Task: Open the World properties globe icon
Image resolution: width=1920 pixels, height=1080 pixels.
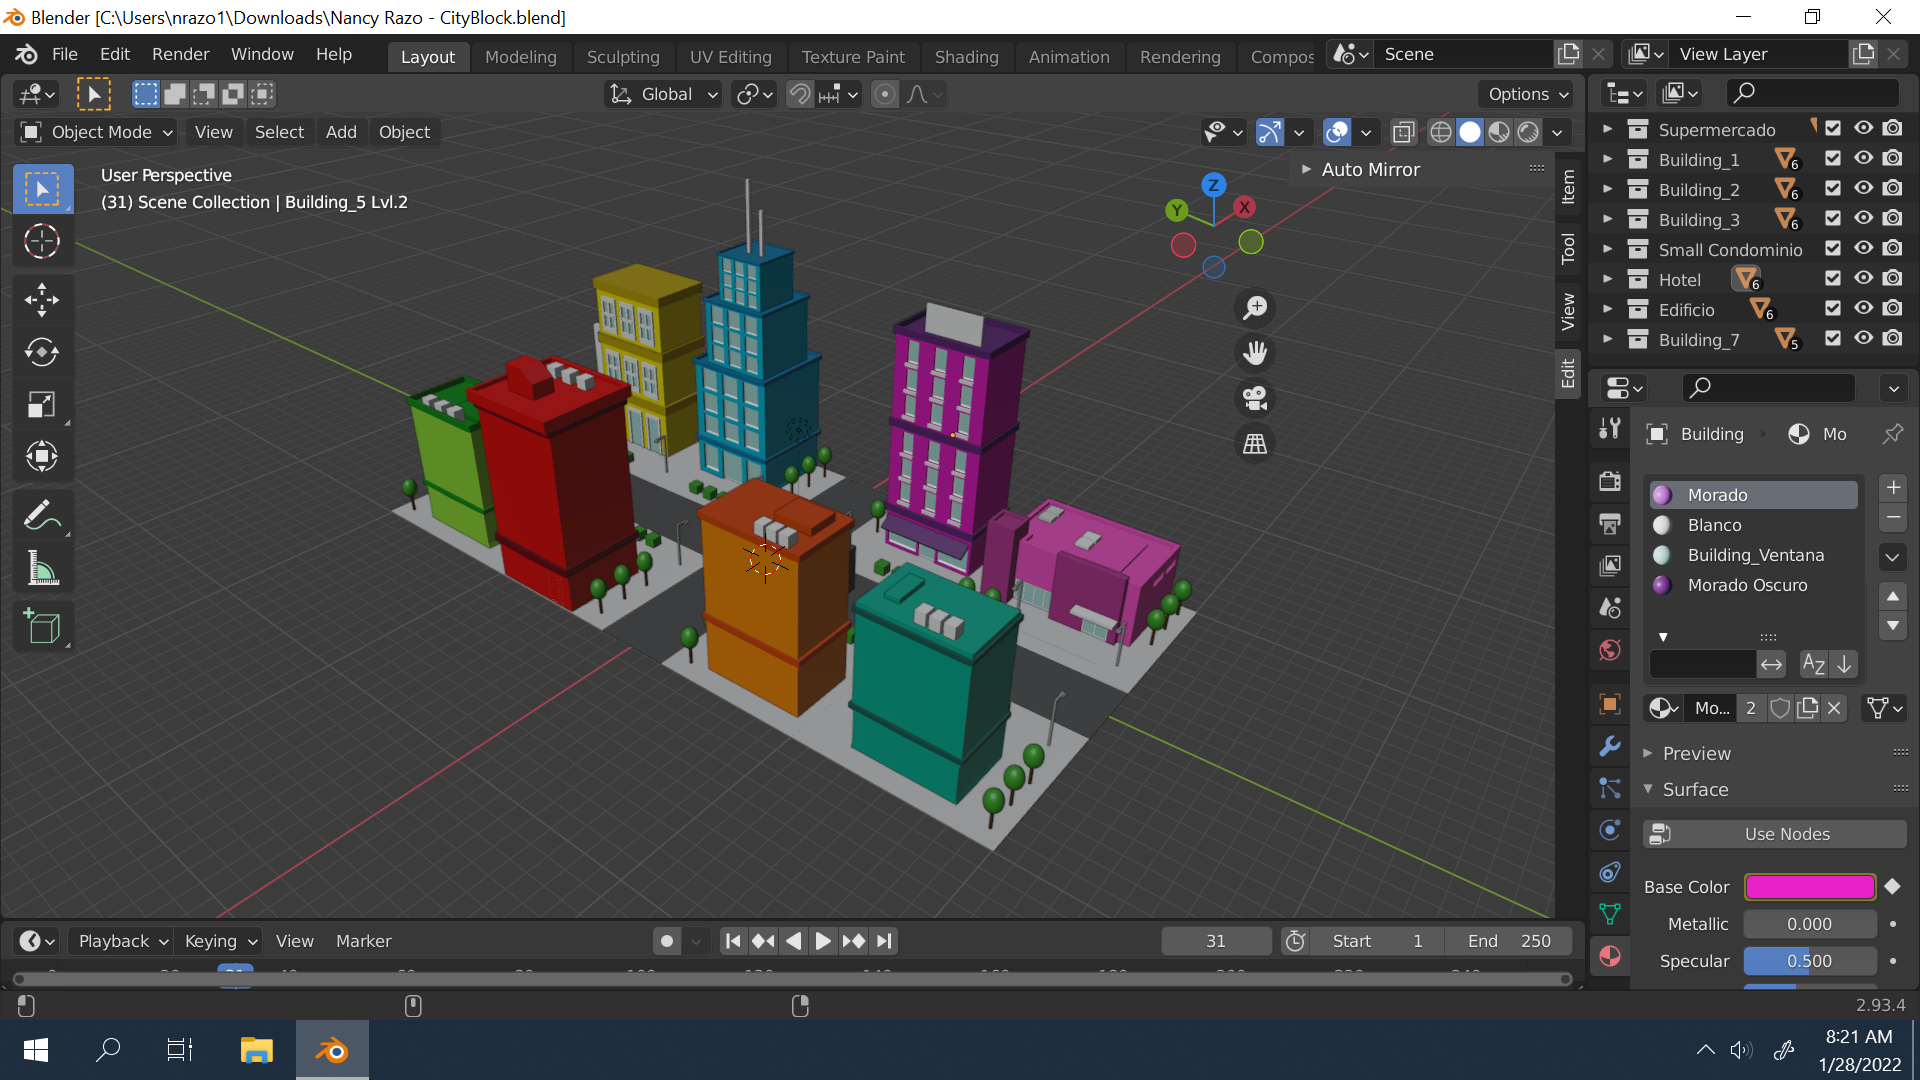Action: tap(1610, 650)
